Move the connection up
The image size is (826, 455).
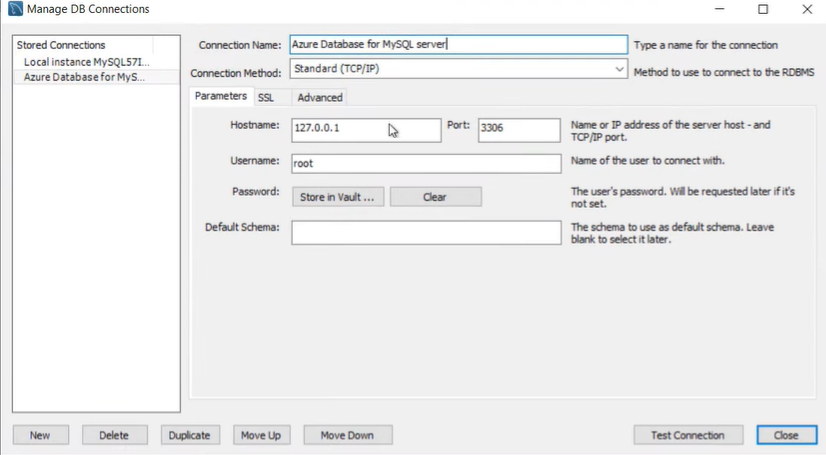261,436
